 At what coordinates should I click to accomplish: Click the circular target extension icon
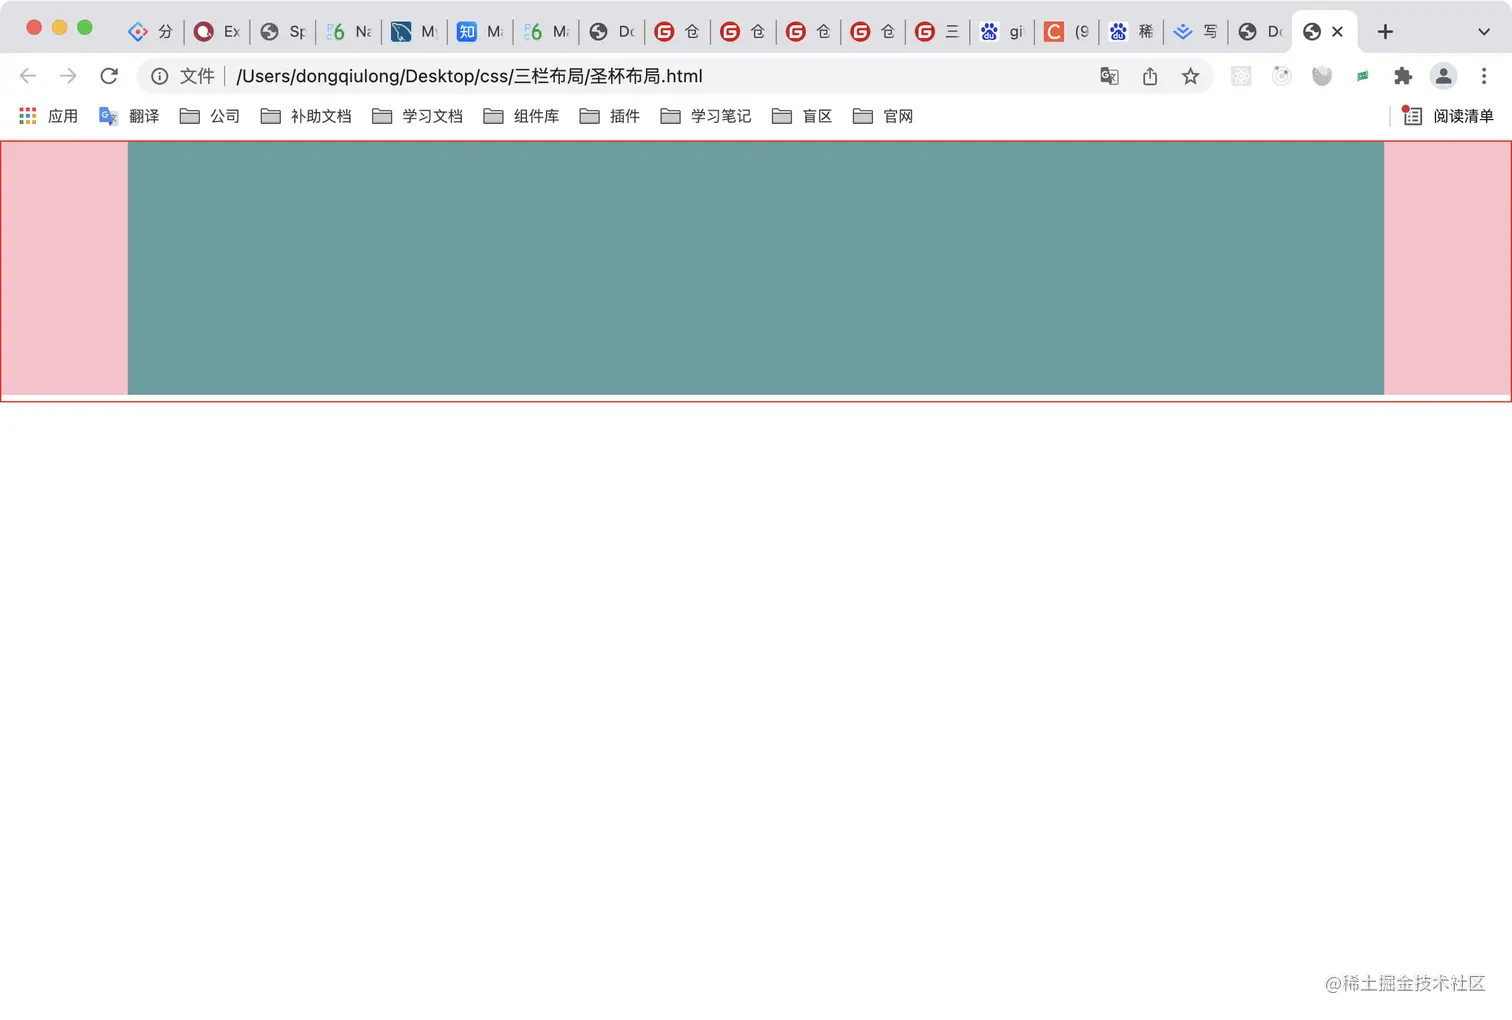1282,76
